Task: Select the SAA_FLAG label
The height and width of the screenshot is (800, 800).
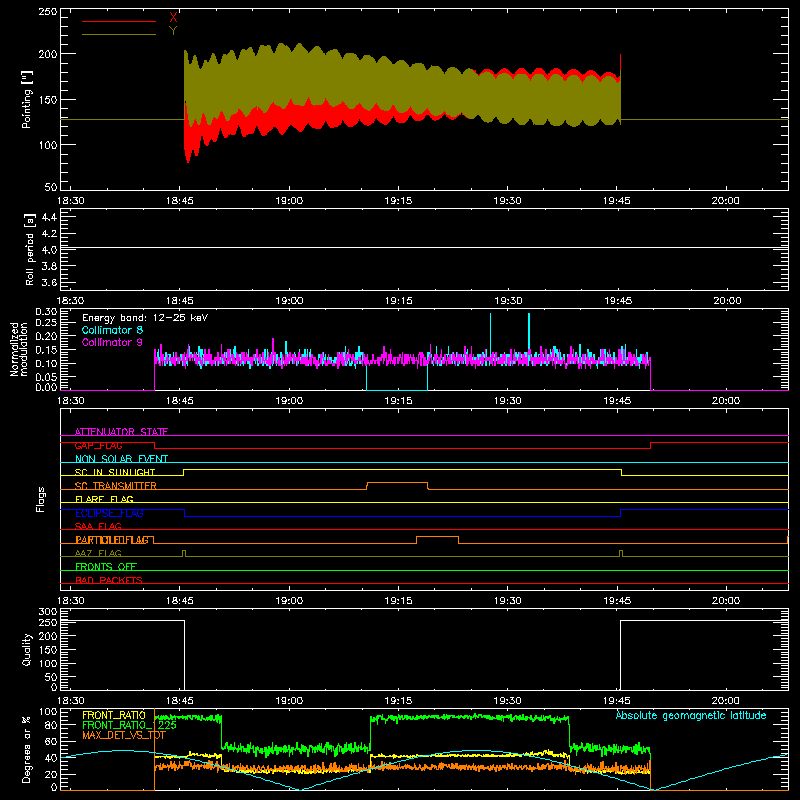Action: pos(98,526)
